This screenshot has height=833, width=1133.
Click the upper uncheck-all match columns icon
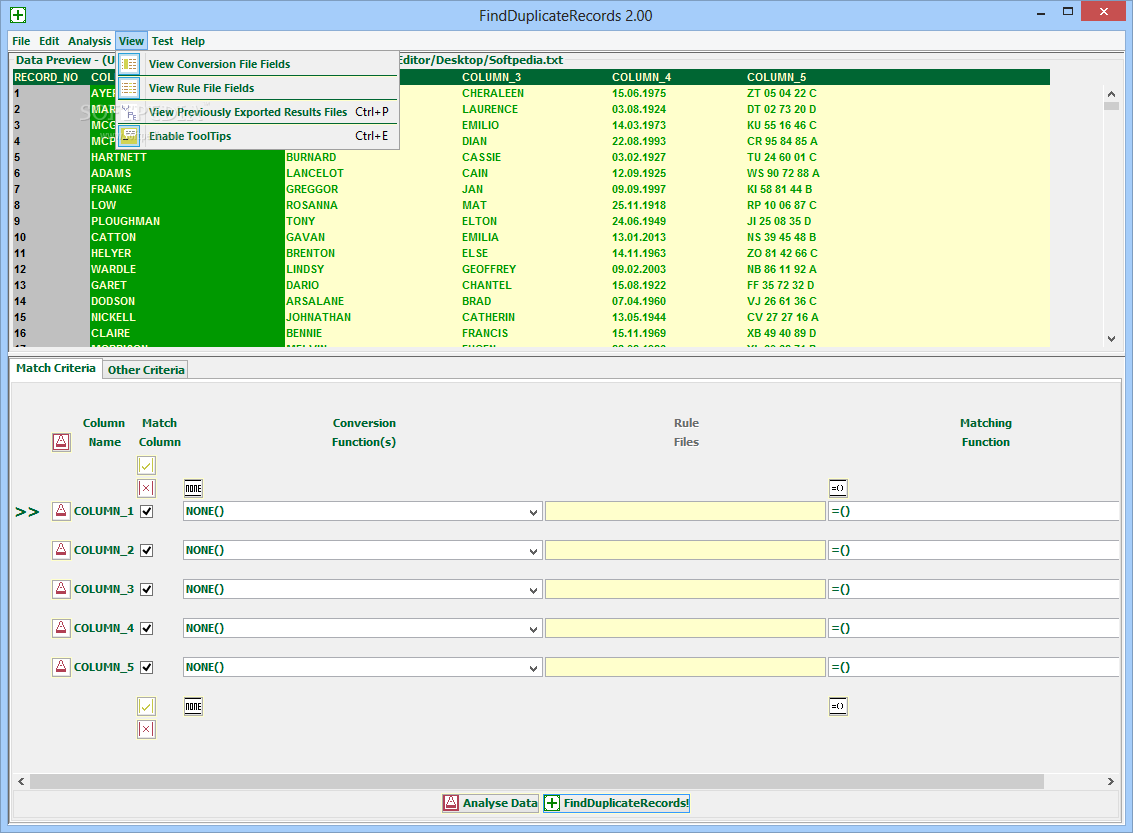tap(147, 488)
